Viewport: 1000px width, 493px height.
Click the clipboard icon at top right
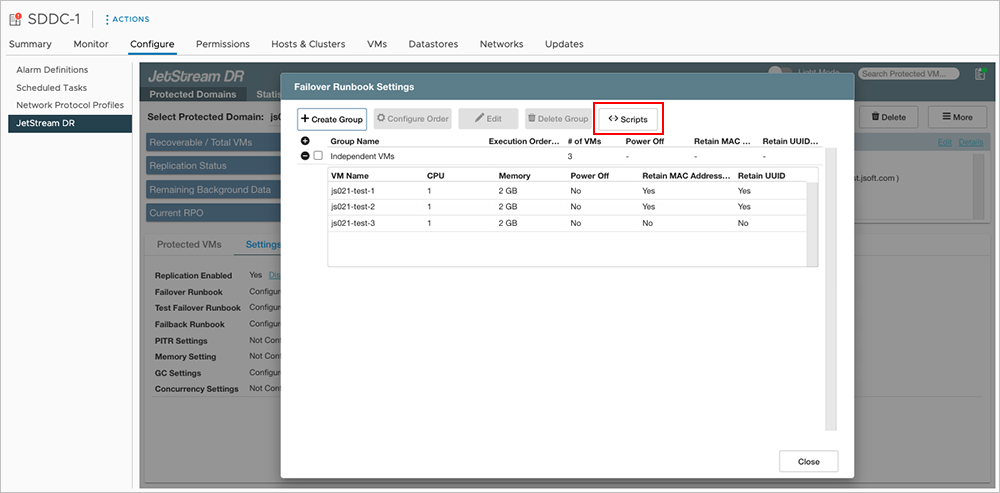click(x=980, y=73)
